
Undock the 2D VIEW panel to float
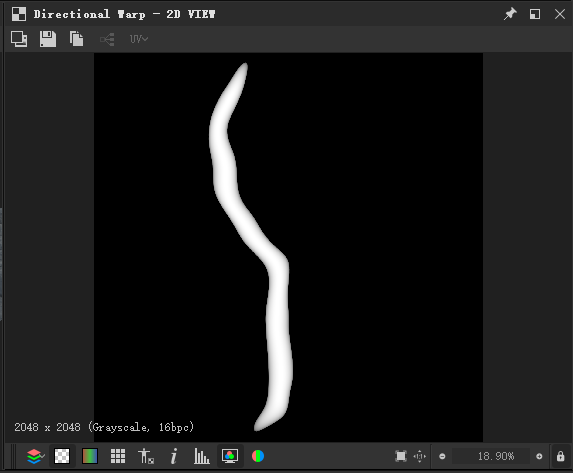pos(535,14)
